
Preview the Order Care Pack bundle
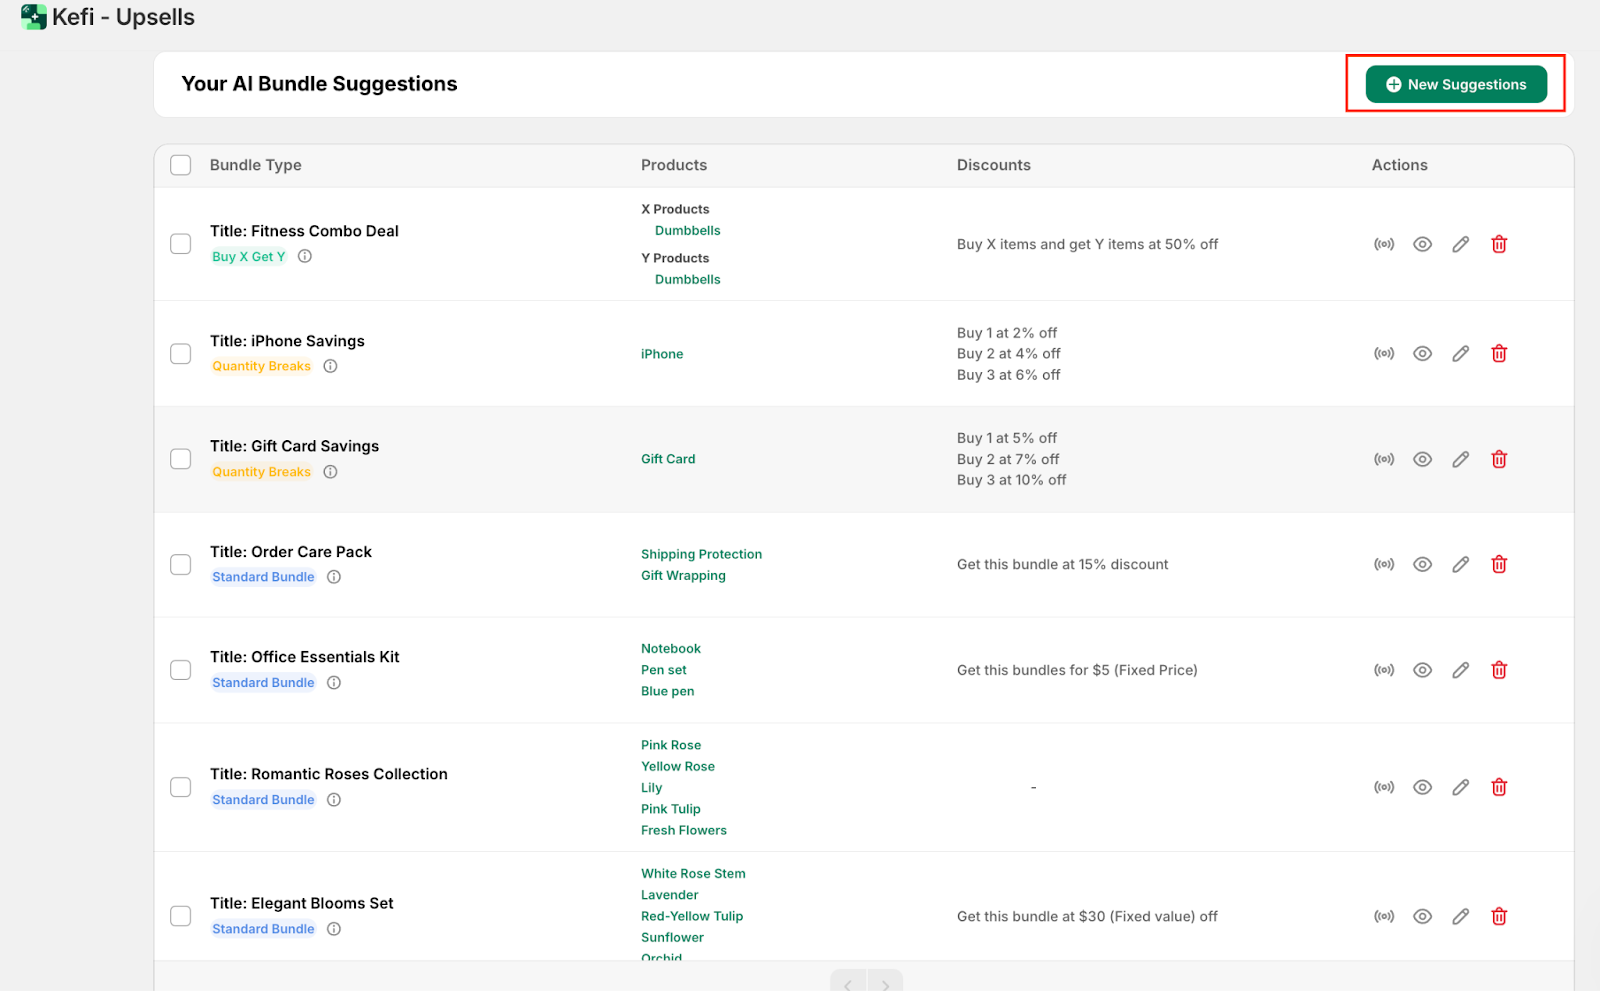click(x=1422, y=565)
